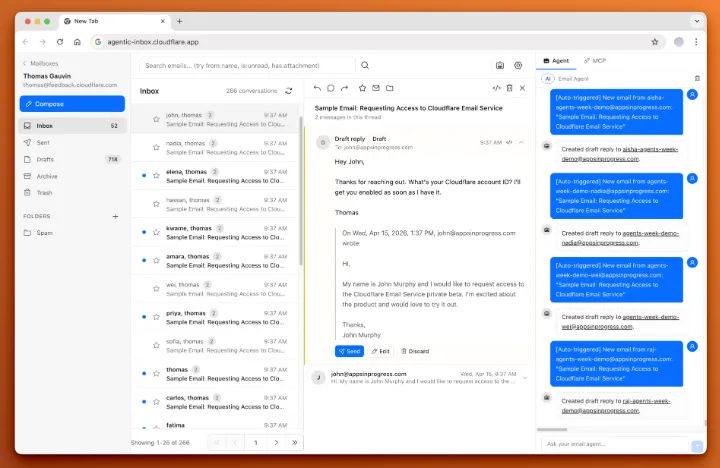Screen dimensions: 720x468
Task: Focus the Search emails field
Action: pyautogui.click(x=247, y=66)
